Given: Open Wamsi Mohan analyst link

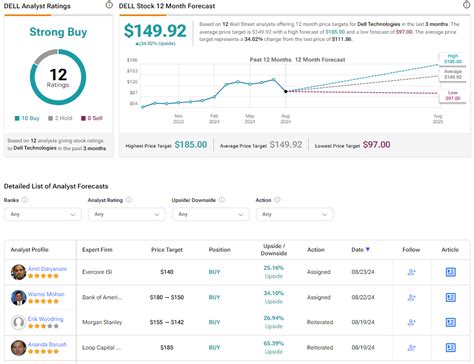Looking at the screenshot, I should pyautogui.click(x=46, y=294).
